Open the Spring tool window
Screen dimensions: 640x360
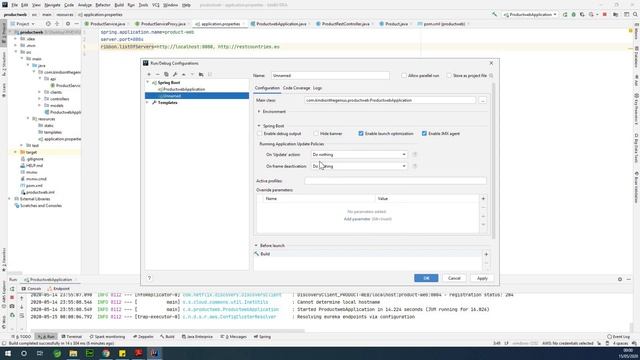coord(262,337)
